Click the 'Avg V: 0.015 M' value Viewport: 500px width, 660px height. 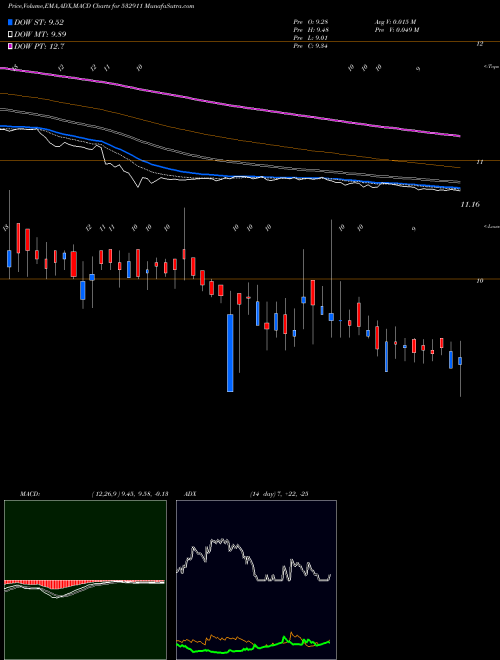point(395,22)
